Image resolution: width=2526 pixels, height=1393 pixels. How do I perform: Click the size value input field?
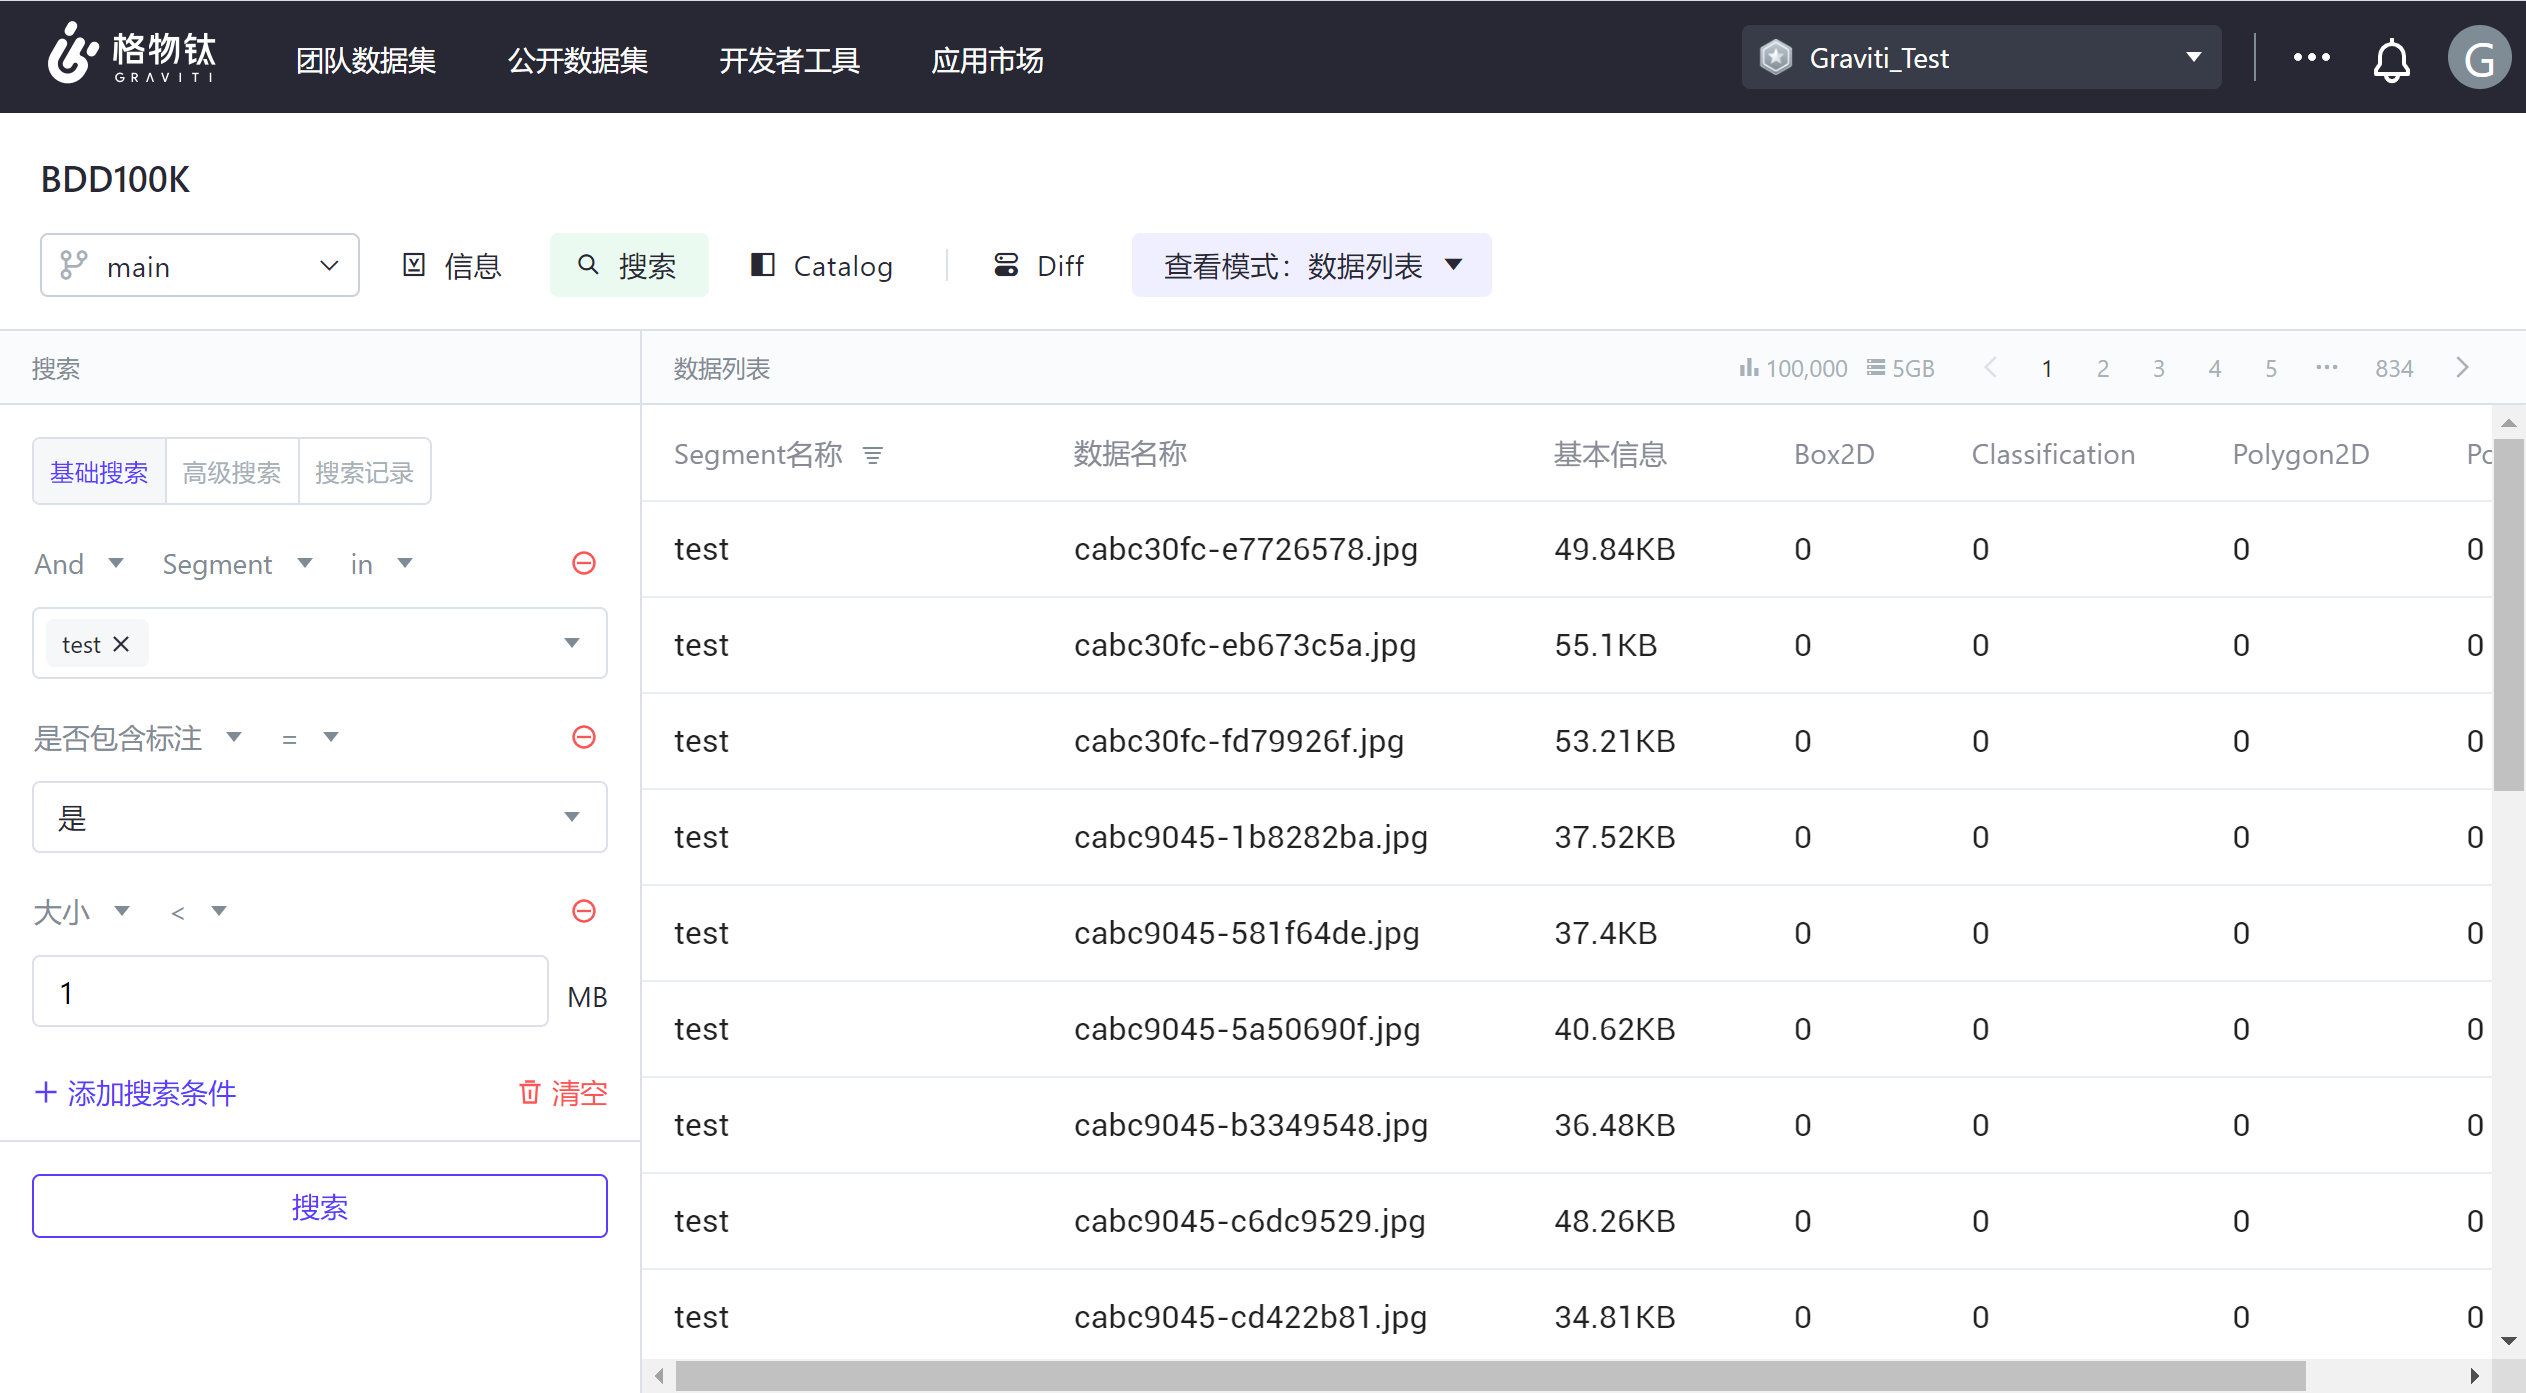(x=290, y=992)
